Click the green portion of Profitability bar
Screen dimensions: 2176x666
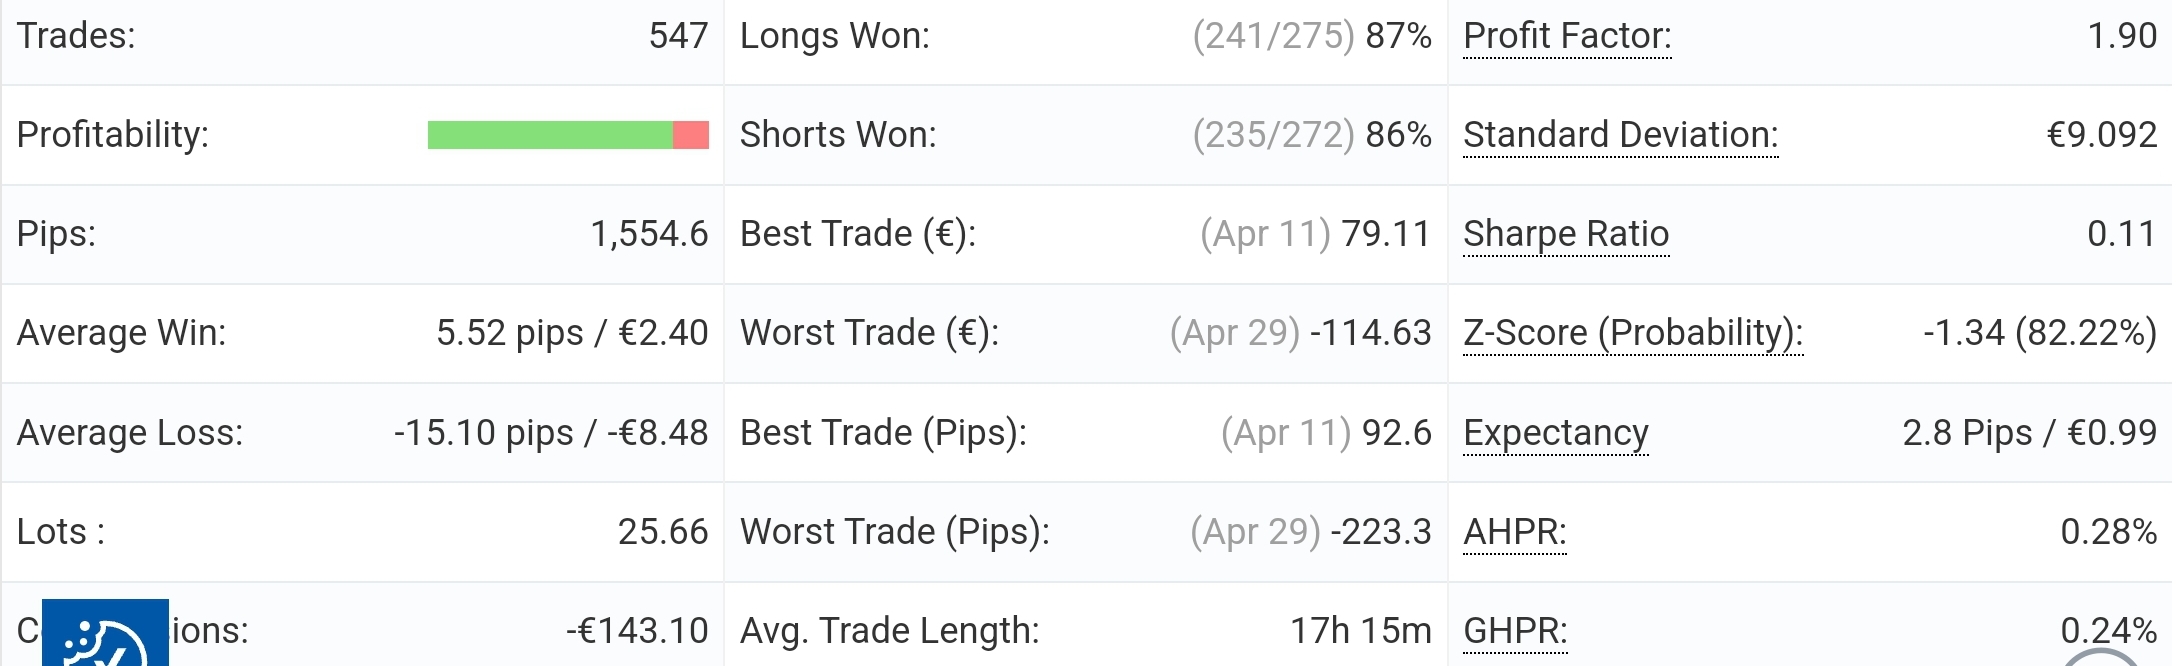pos(550,135)
